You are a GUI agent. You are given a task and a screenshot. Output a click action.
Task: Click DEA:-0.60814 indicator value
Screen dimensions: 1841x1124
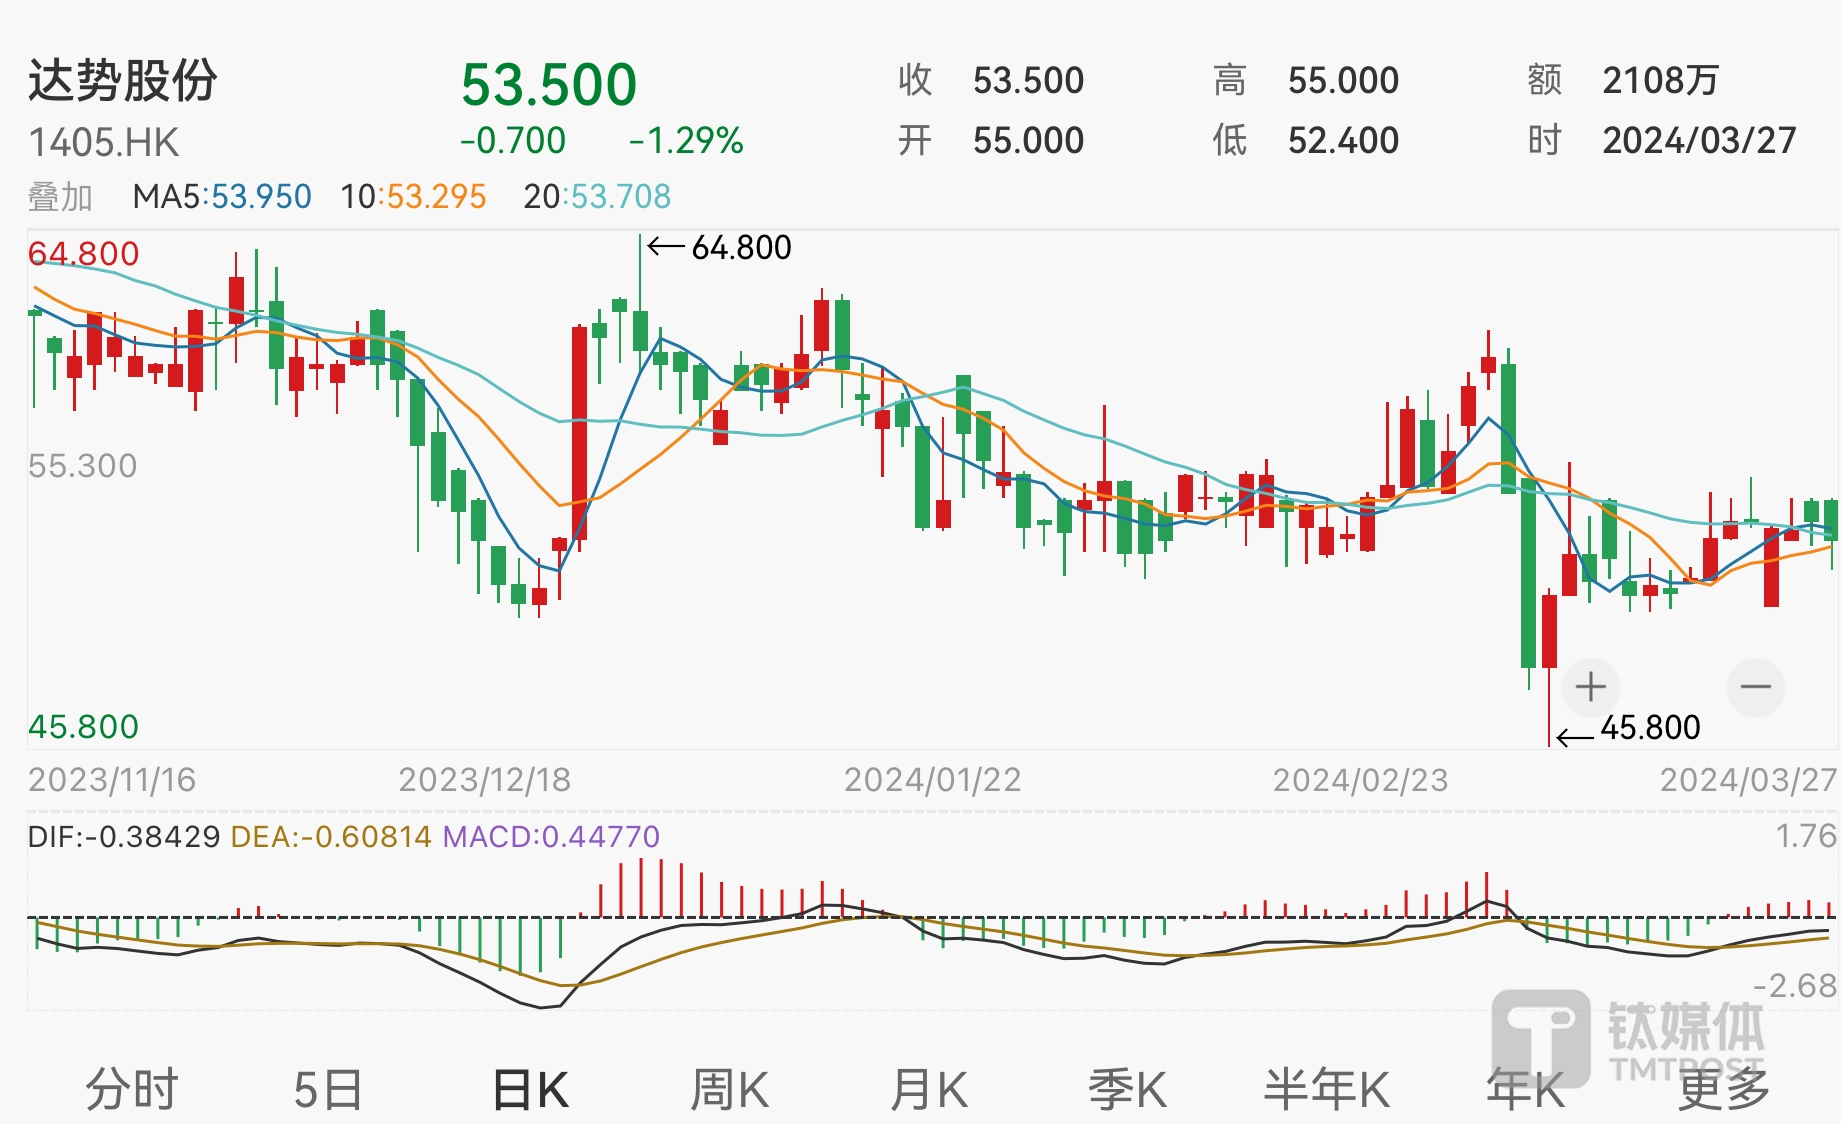[x=331, y=836]
